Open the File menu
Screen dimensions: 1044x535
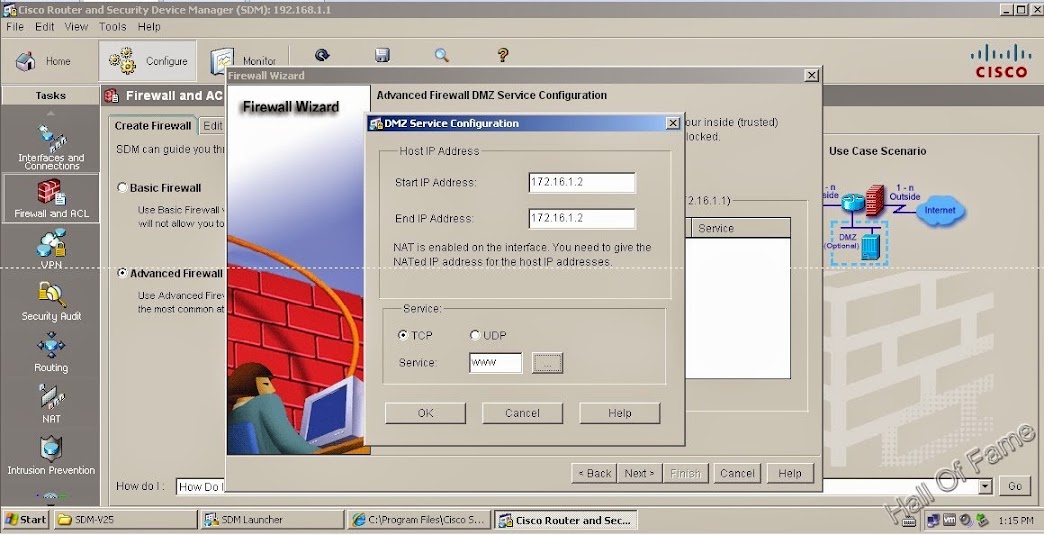point(15,27)
